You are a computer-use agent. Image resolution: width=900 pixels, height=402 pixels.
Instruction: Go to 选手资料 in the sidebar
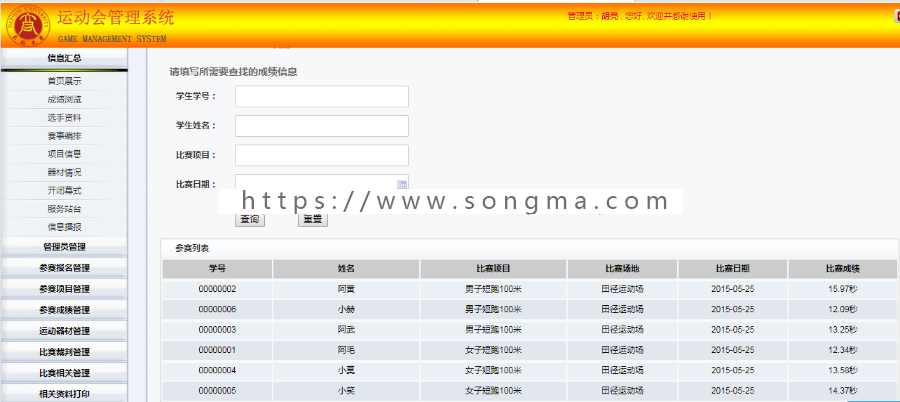tap(64, 118)
